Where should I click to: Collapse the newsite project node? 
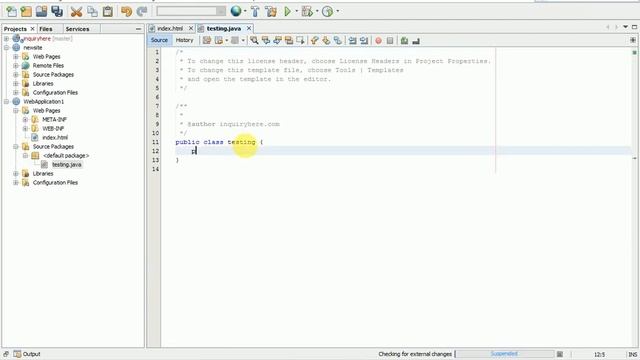(6, 48)
